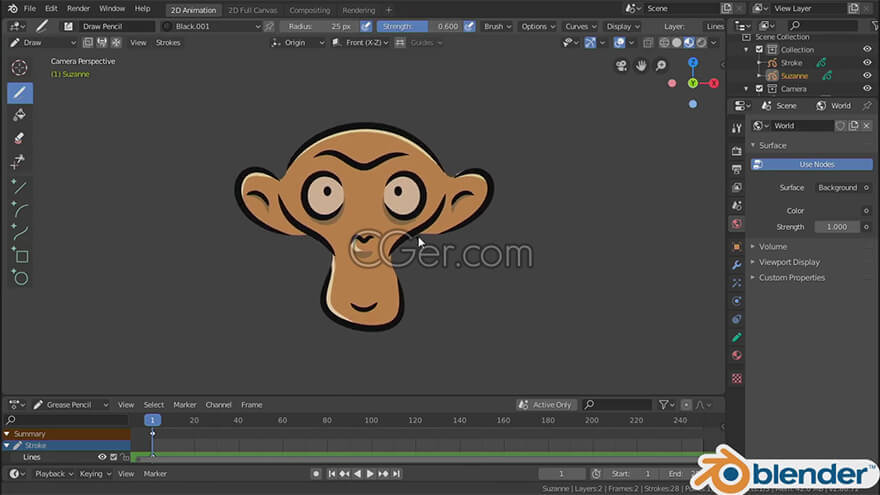Adjust the brush Strength 0.600 slider

click(420, 26)
